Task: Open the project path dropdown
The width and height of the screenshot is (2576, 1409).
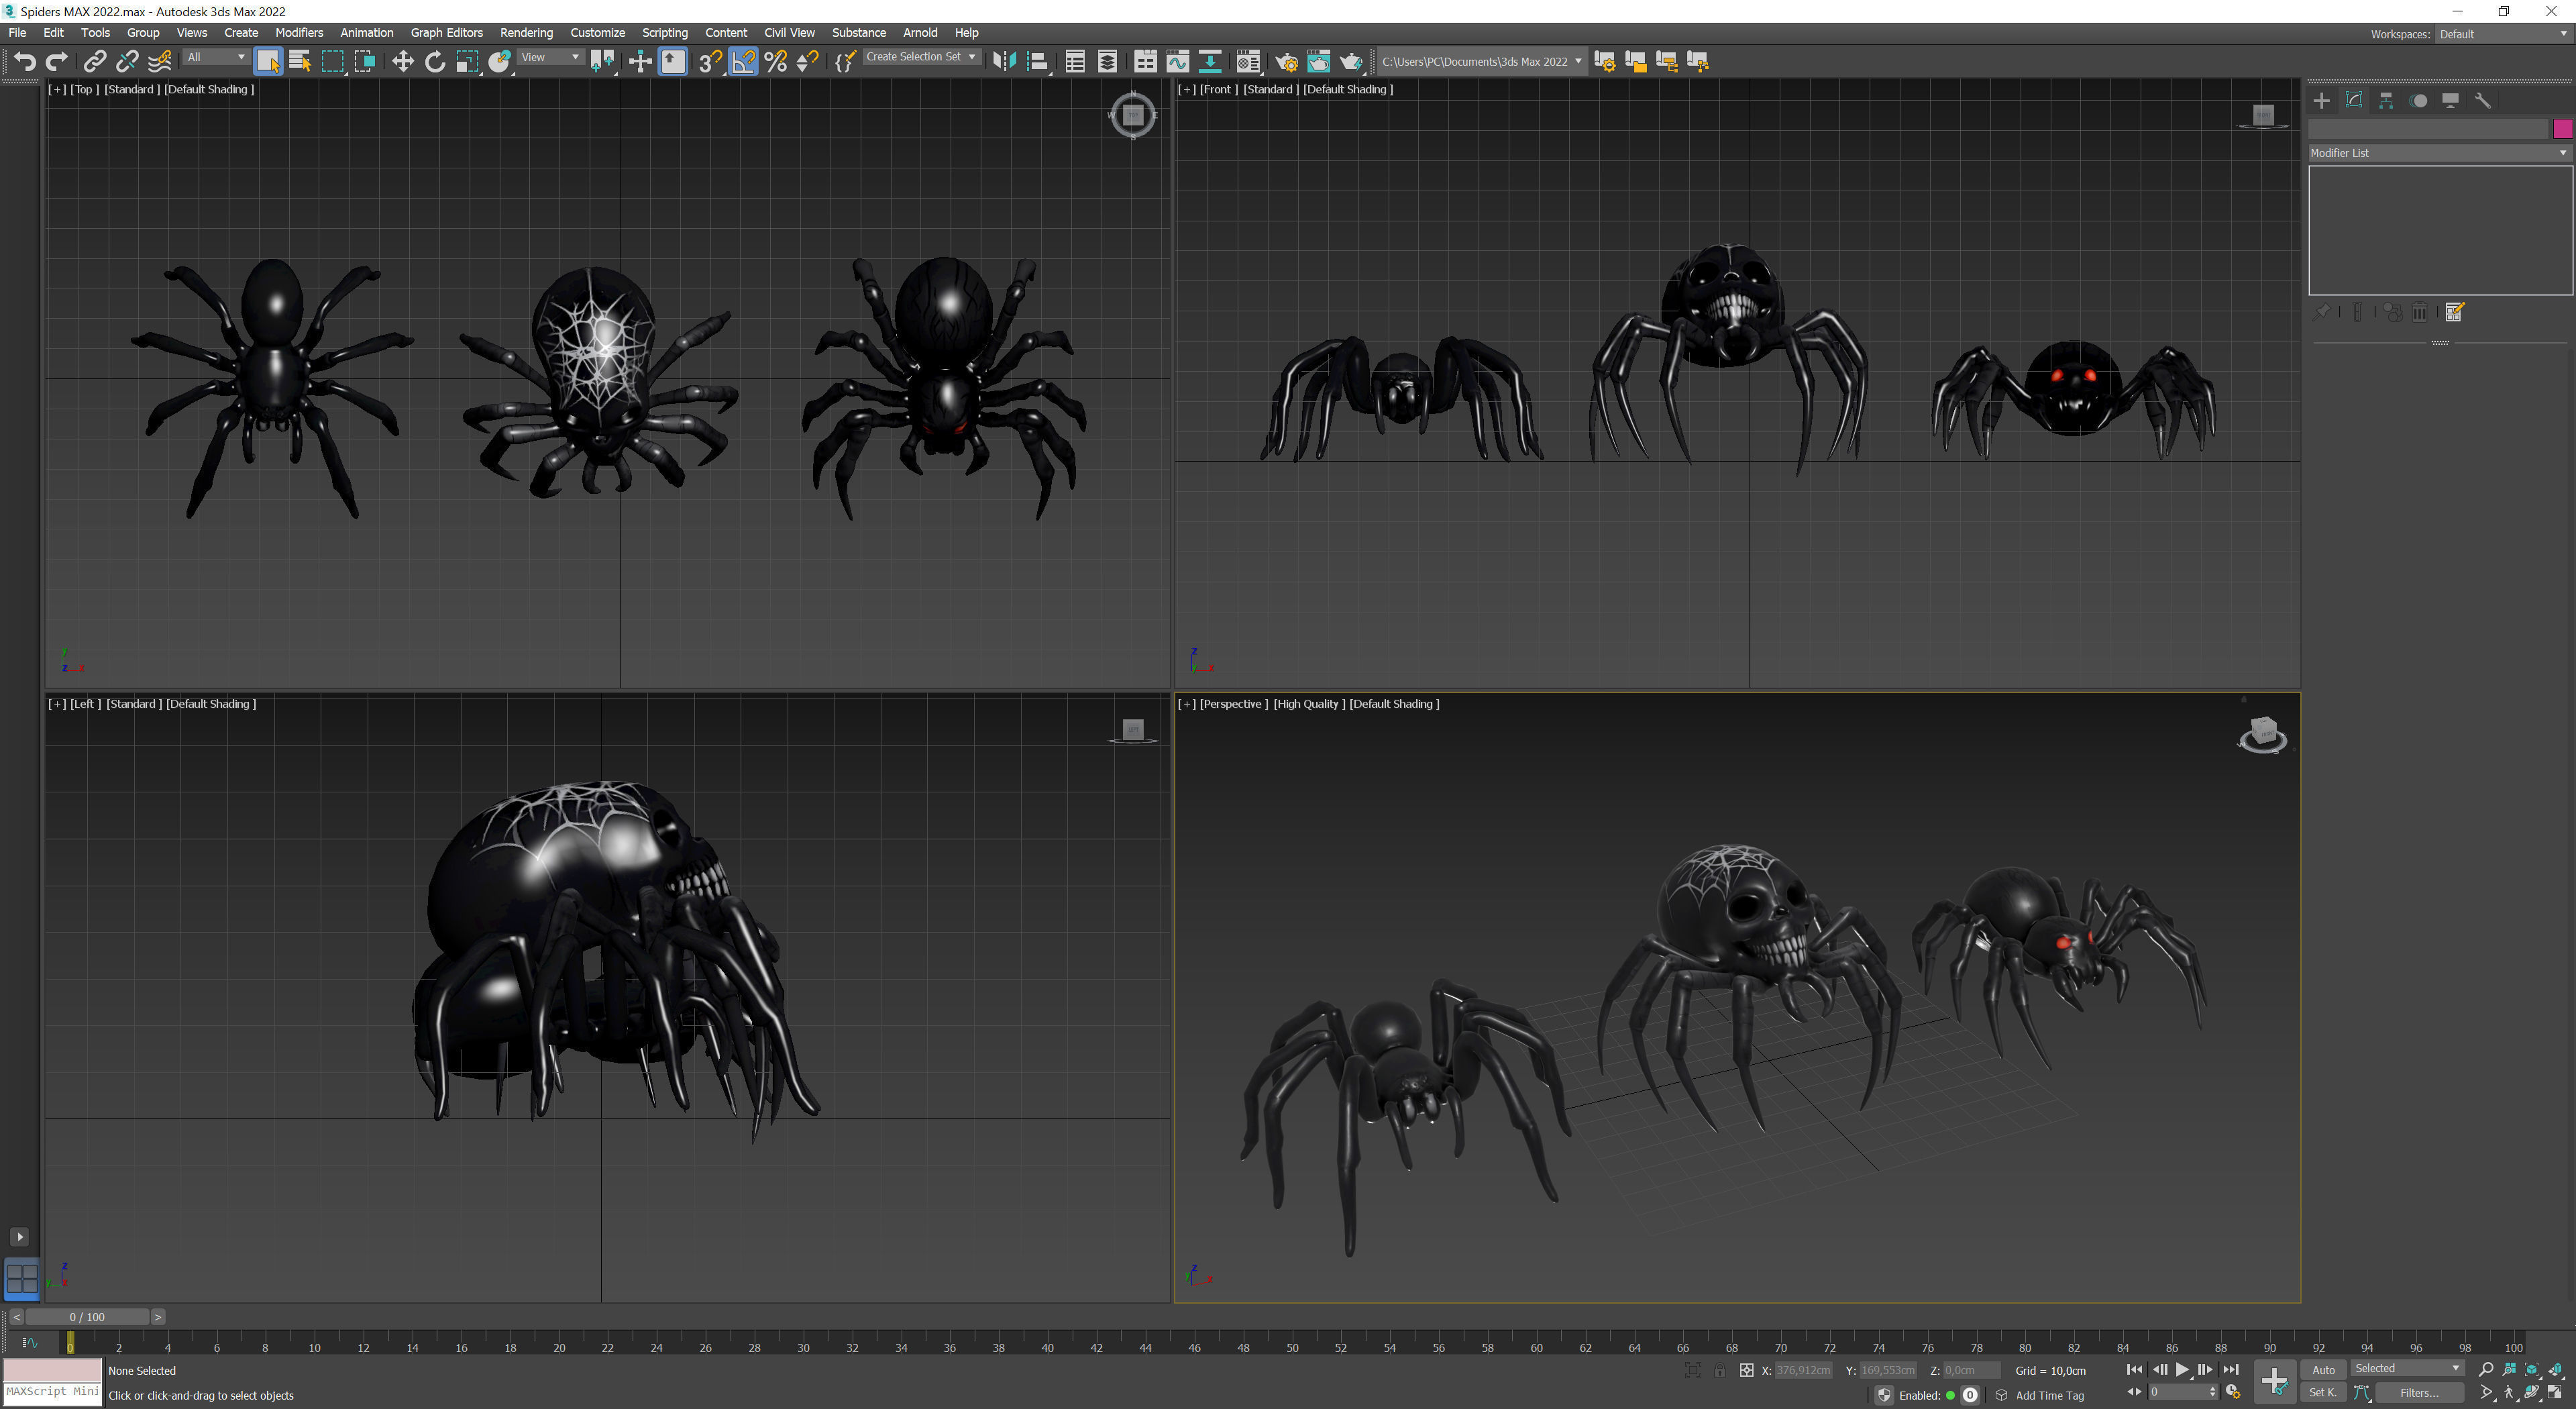Action: click(x=1481, y=62)
